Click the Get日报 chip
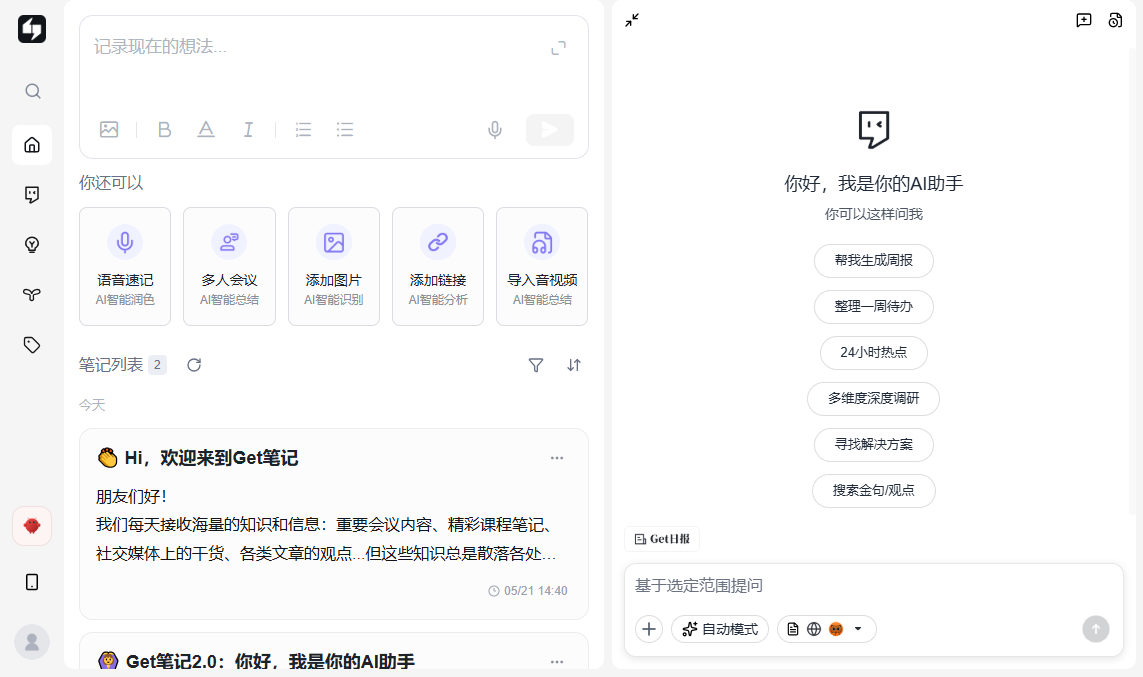 click(x=662, y=539)
